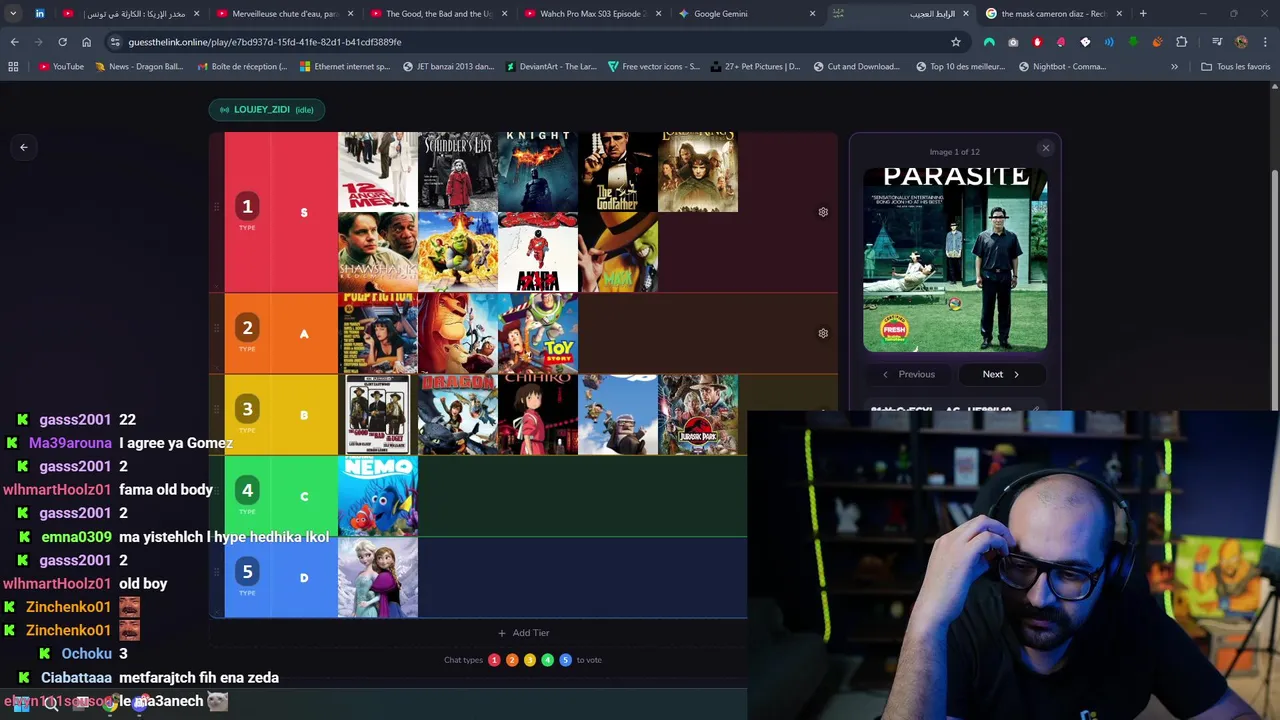Open settings gear for tier A row
Screen dimensions: 1280x720
[823, 333]
